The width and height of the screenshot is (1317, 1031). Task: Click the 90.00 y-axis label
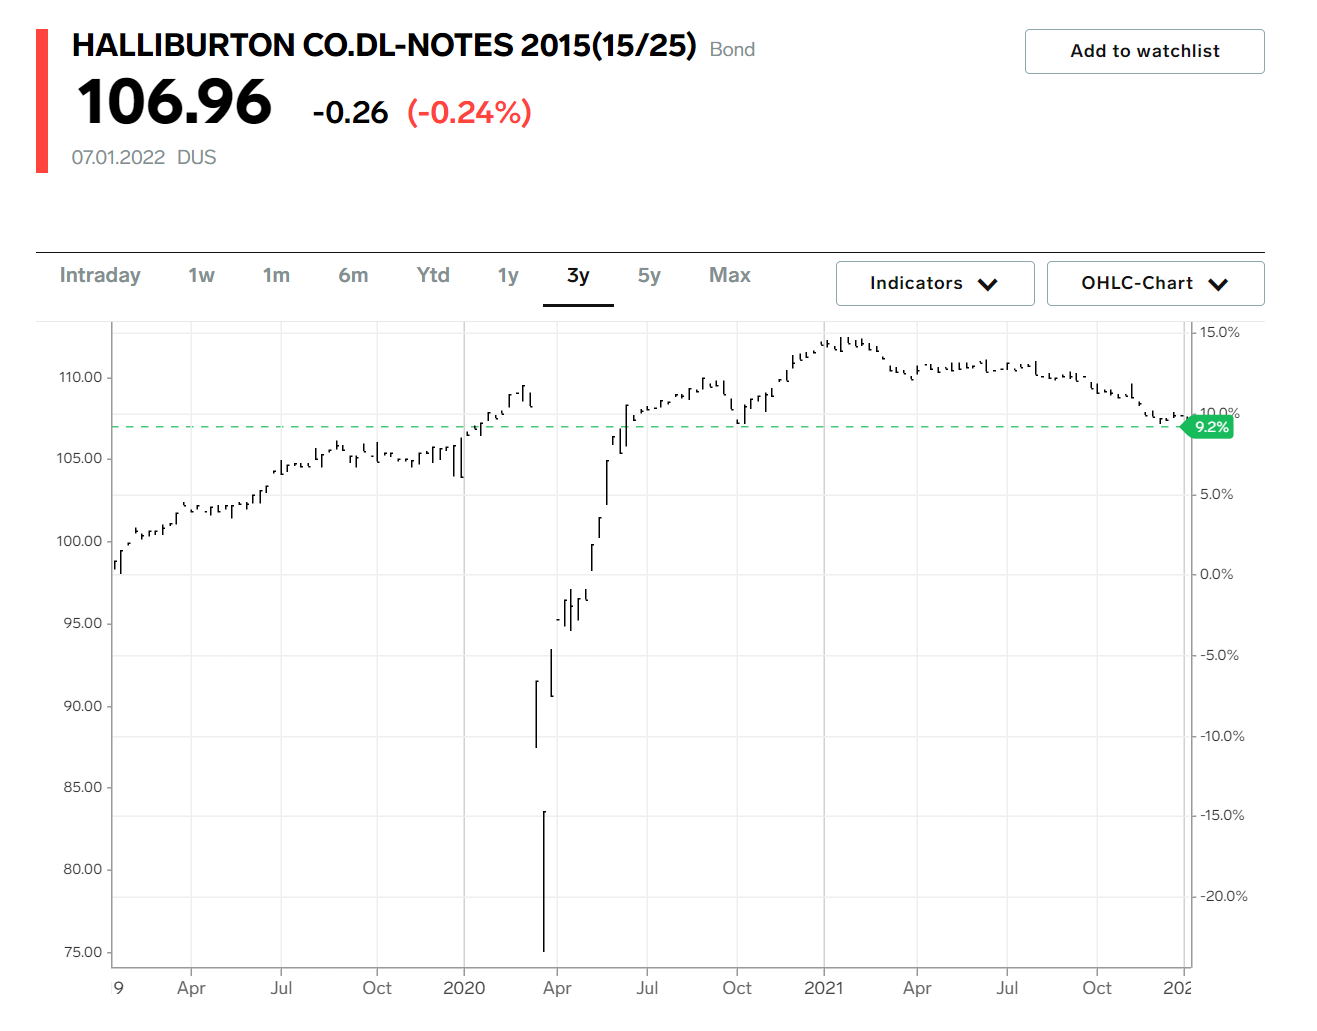point(83,706)
